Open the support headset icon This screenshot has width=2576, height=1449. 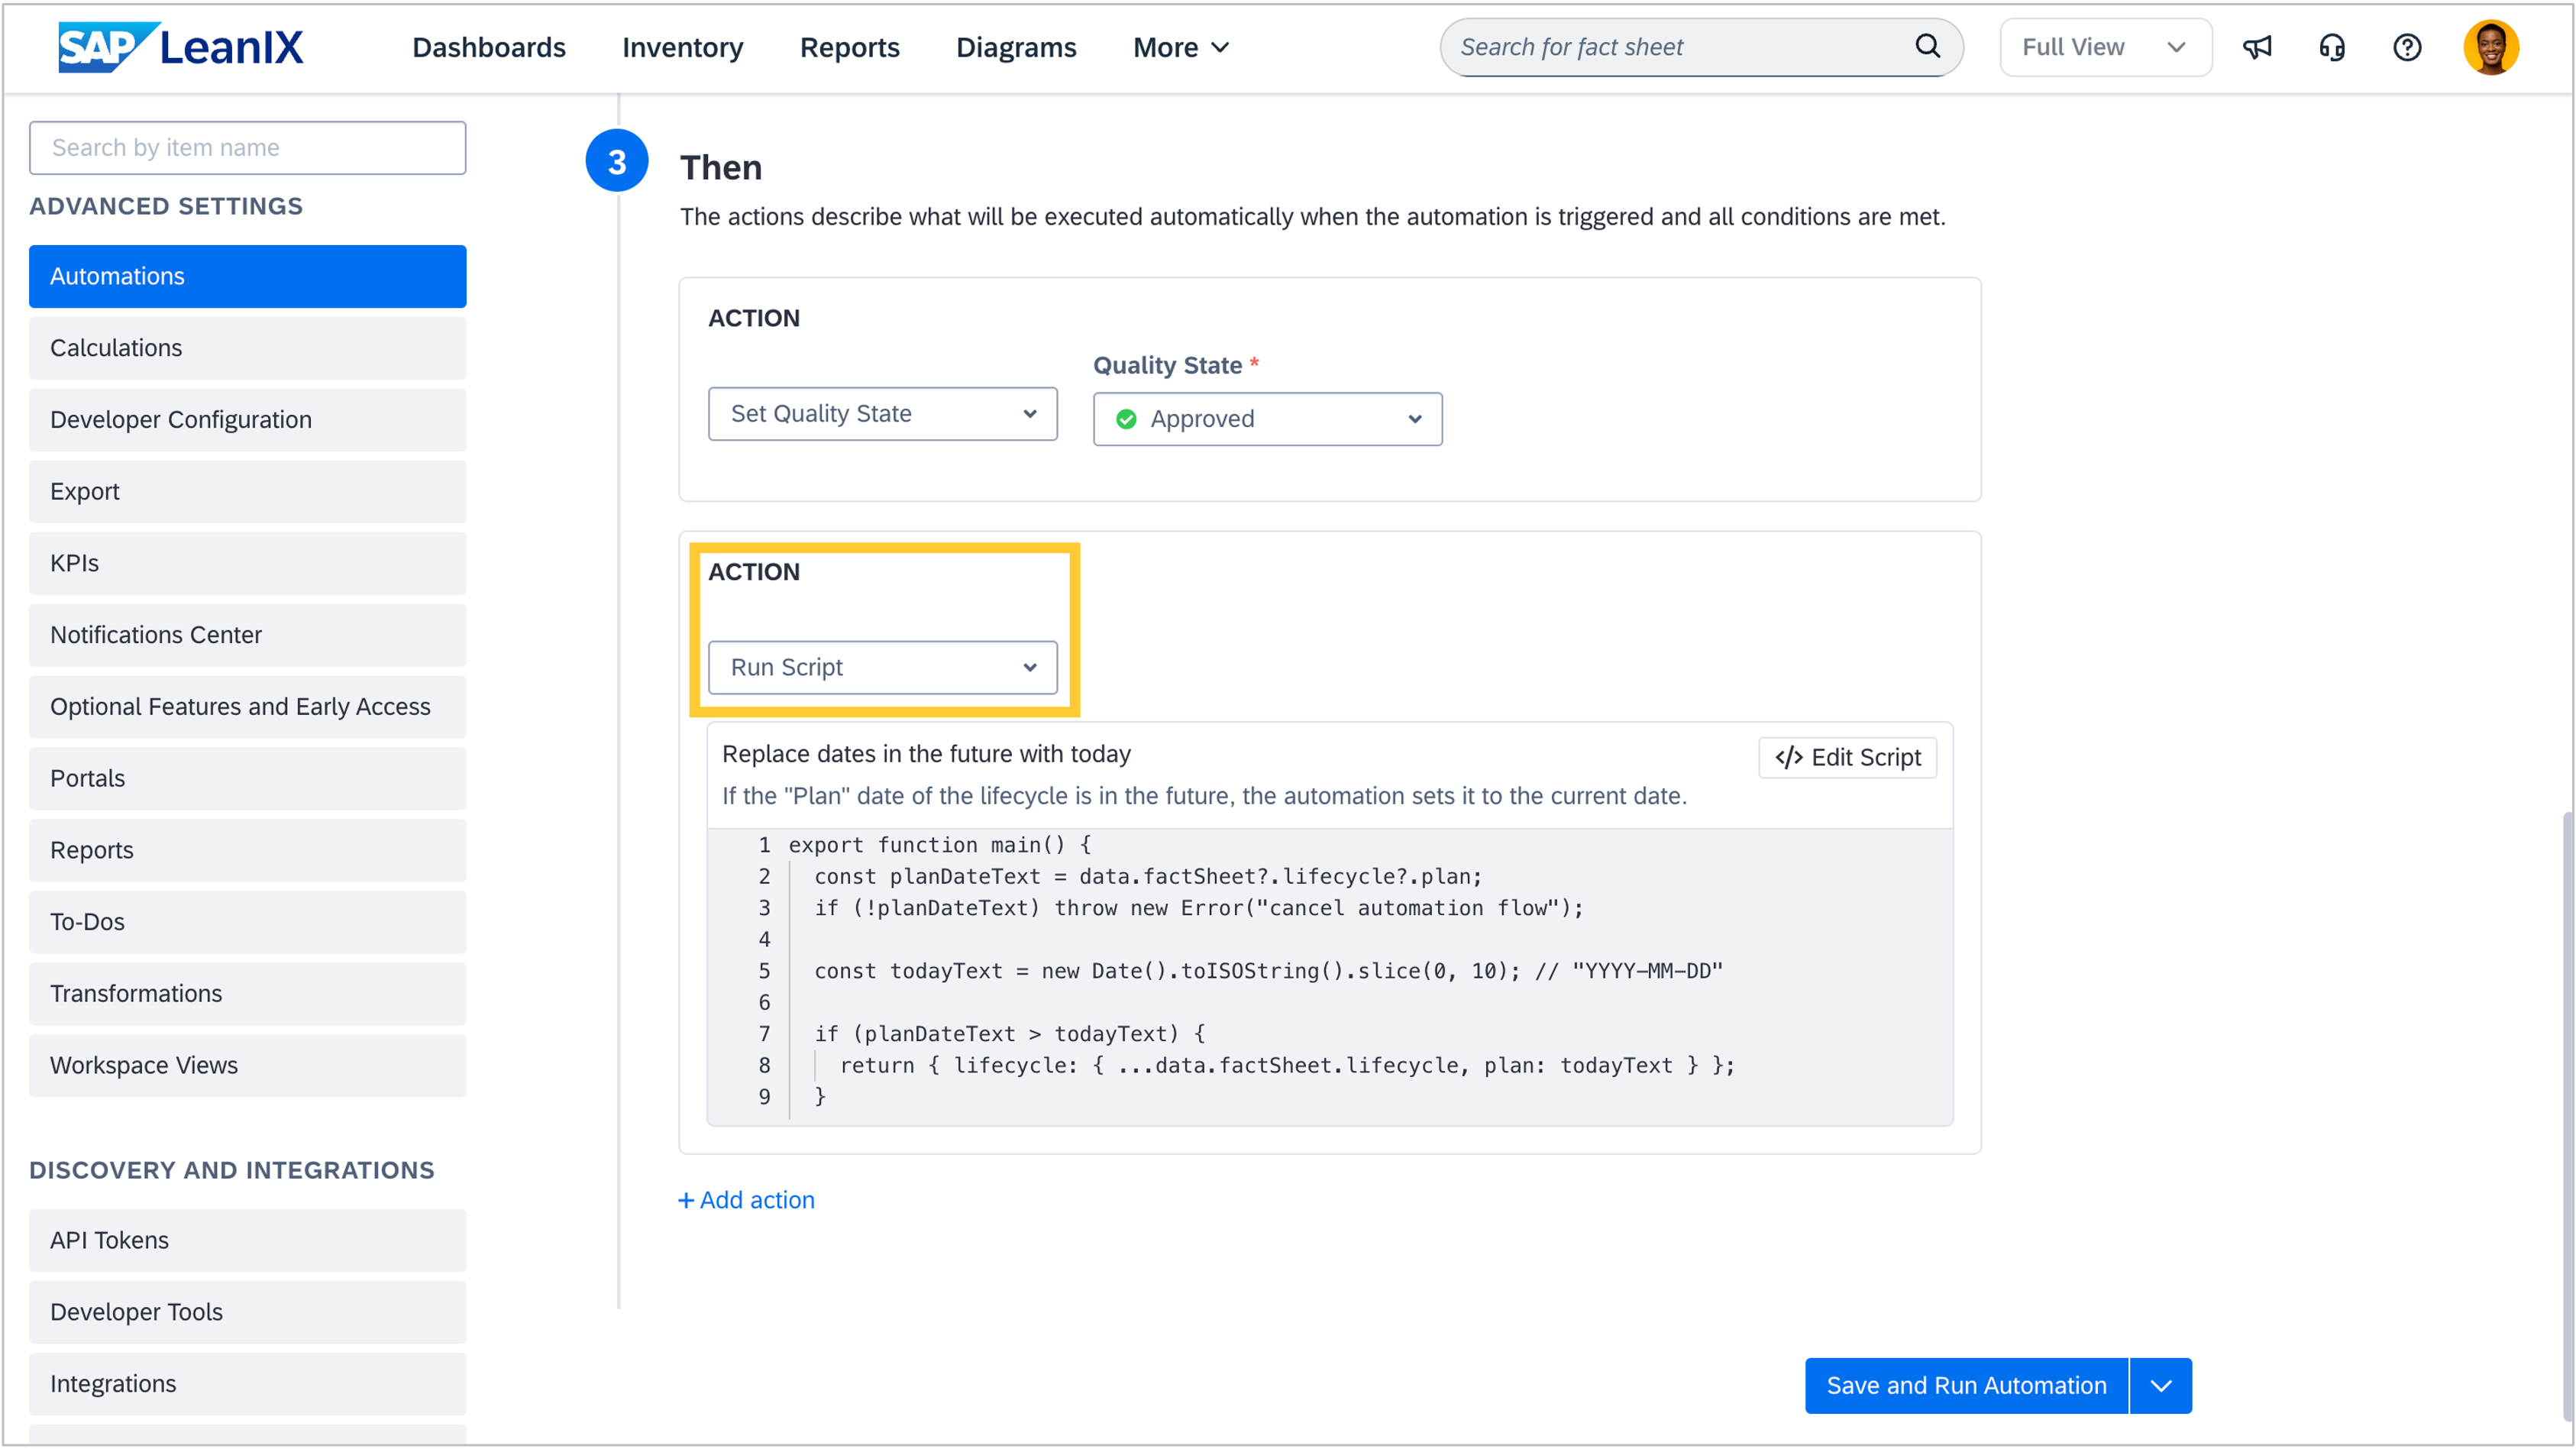(2332, 47)
